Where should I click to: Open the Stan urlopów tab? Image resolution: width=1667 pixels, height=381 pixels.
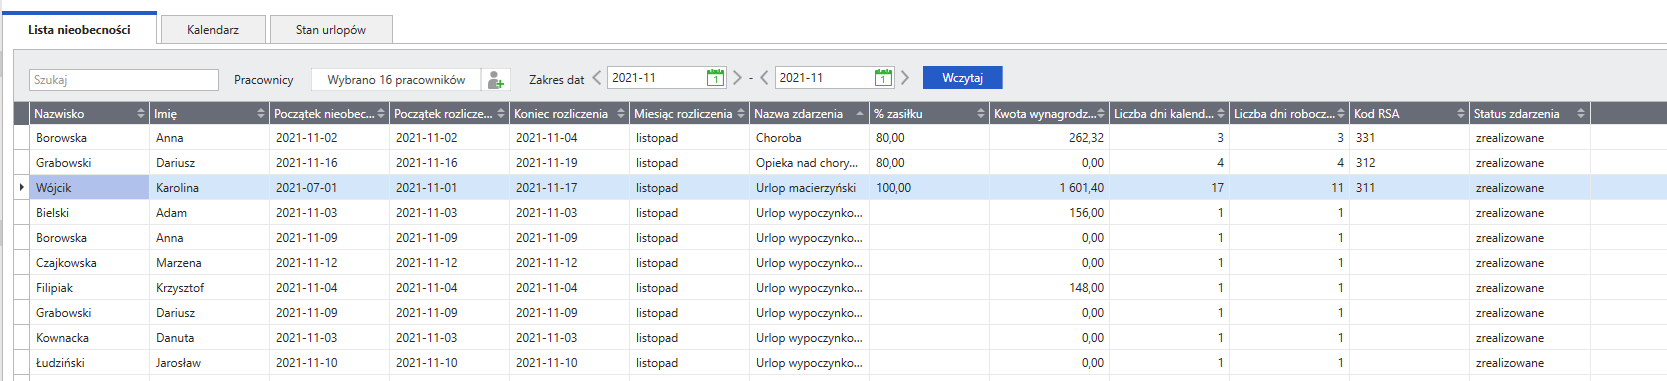331,30
